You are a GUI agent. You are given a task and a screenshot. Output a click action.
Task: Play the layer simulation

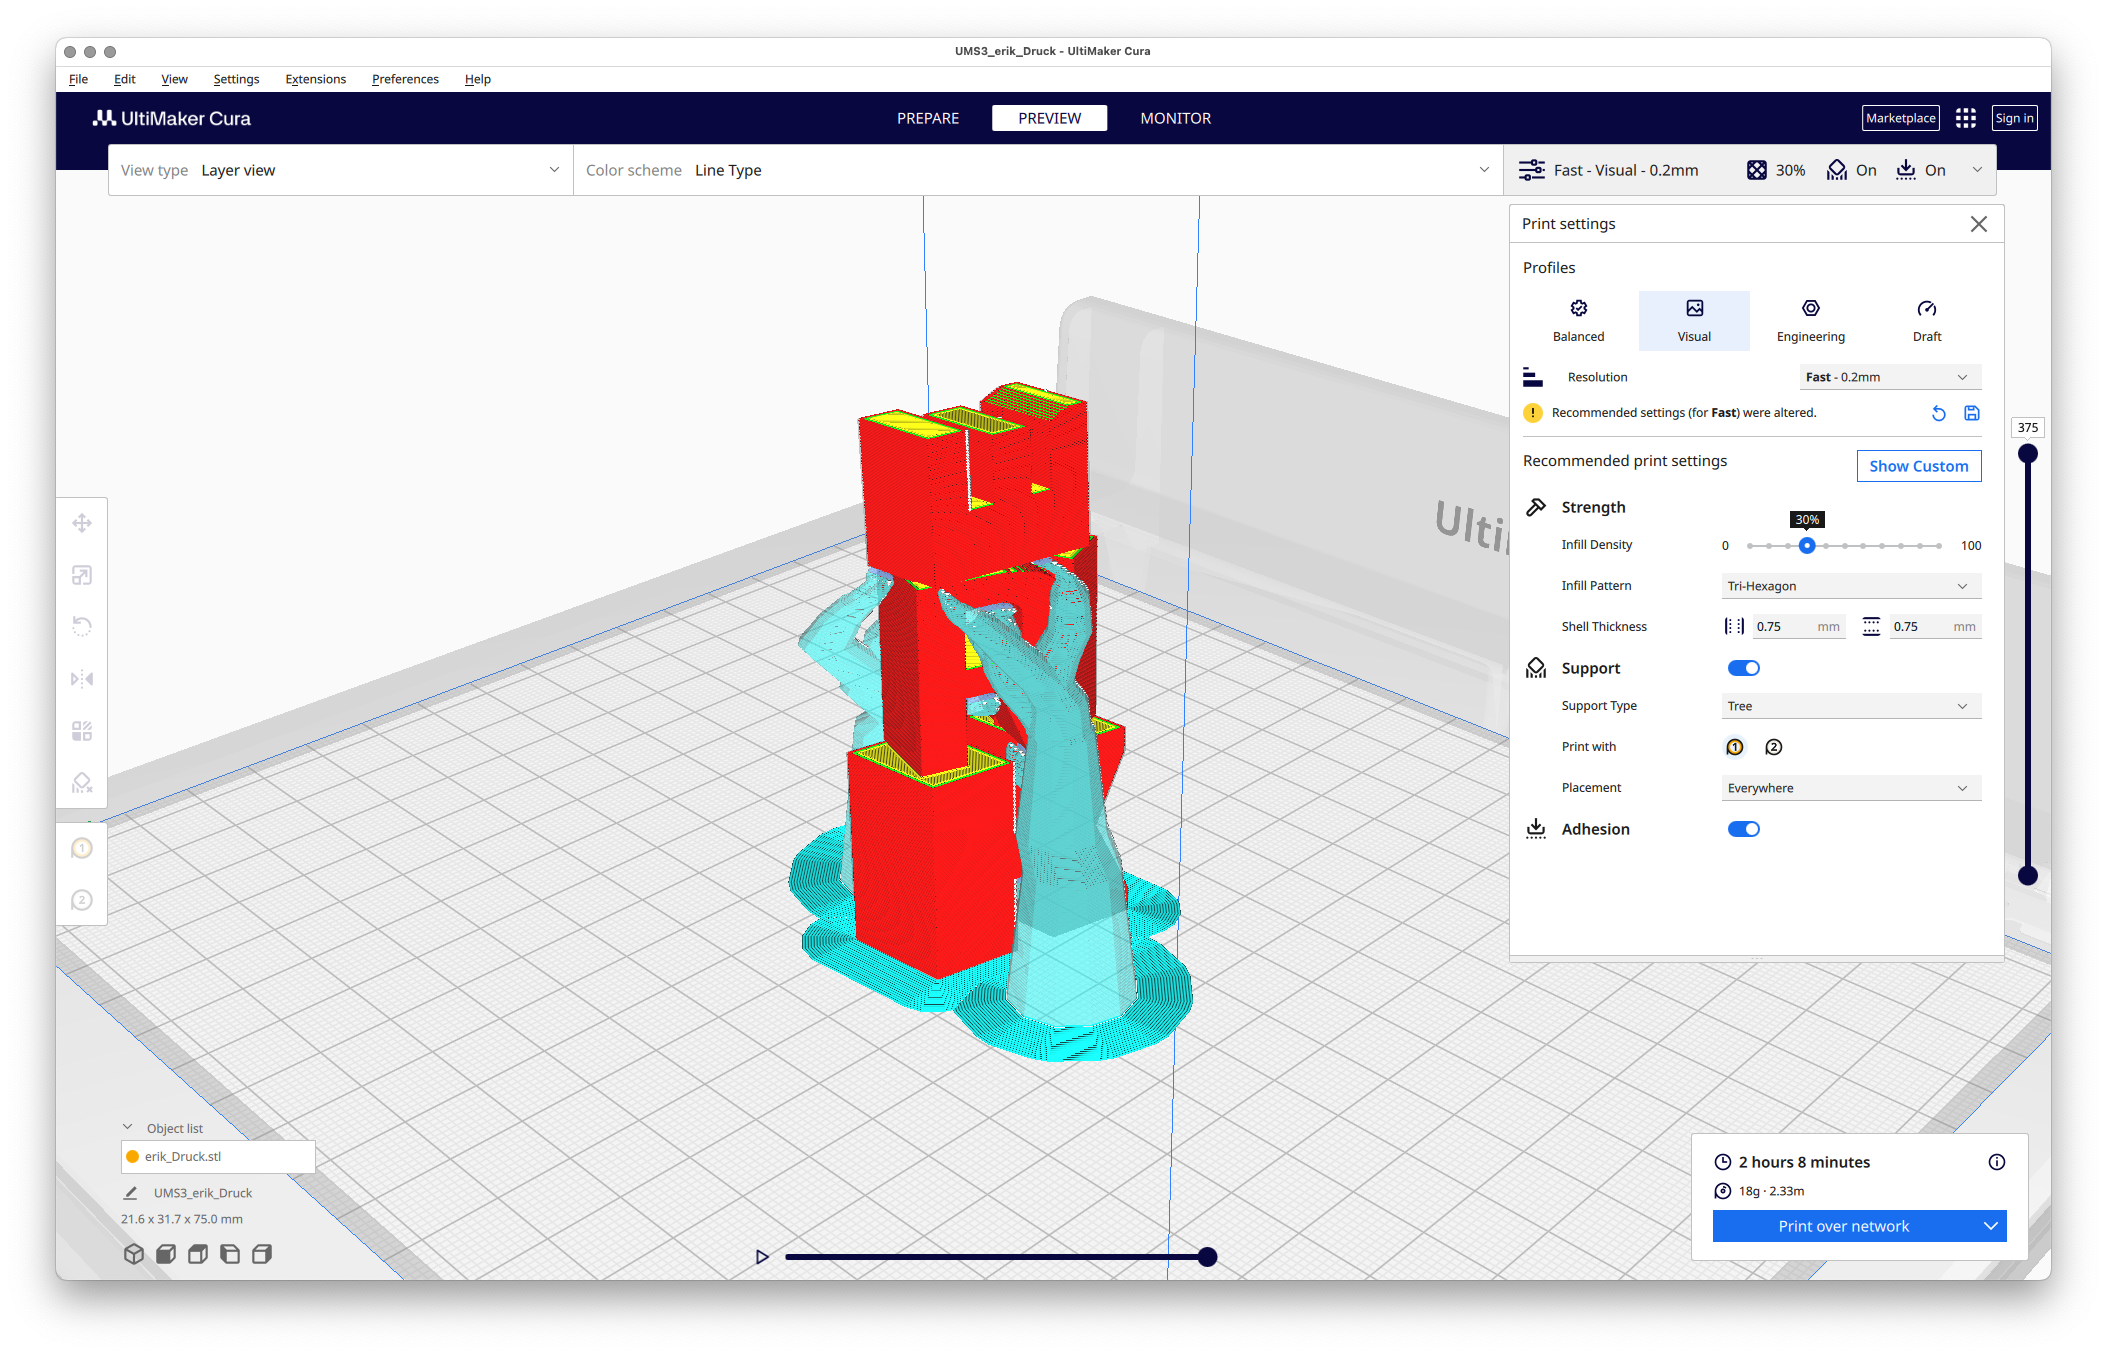pyautogui.click(x=762, y=1257)
